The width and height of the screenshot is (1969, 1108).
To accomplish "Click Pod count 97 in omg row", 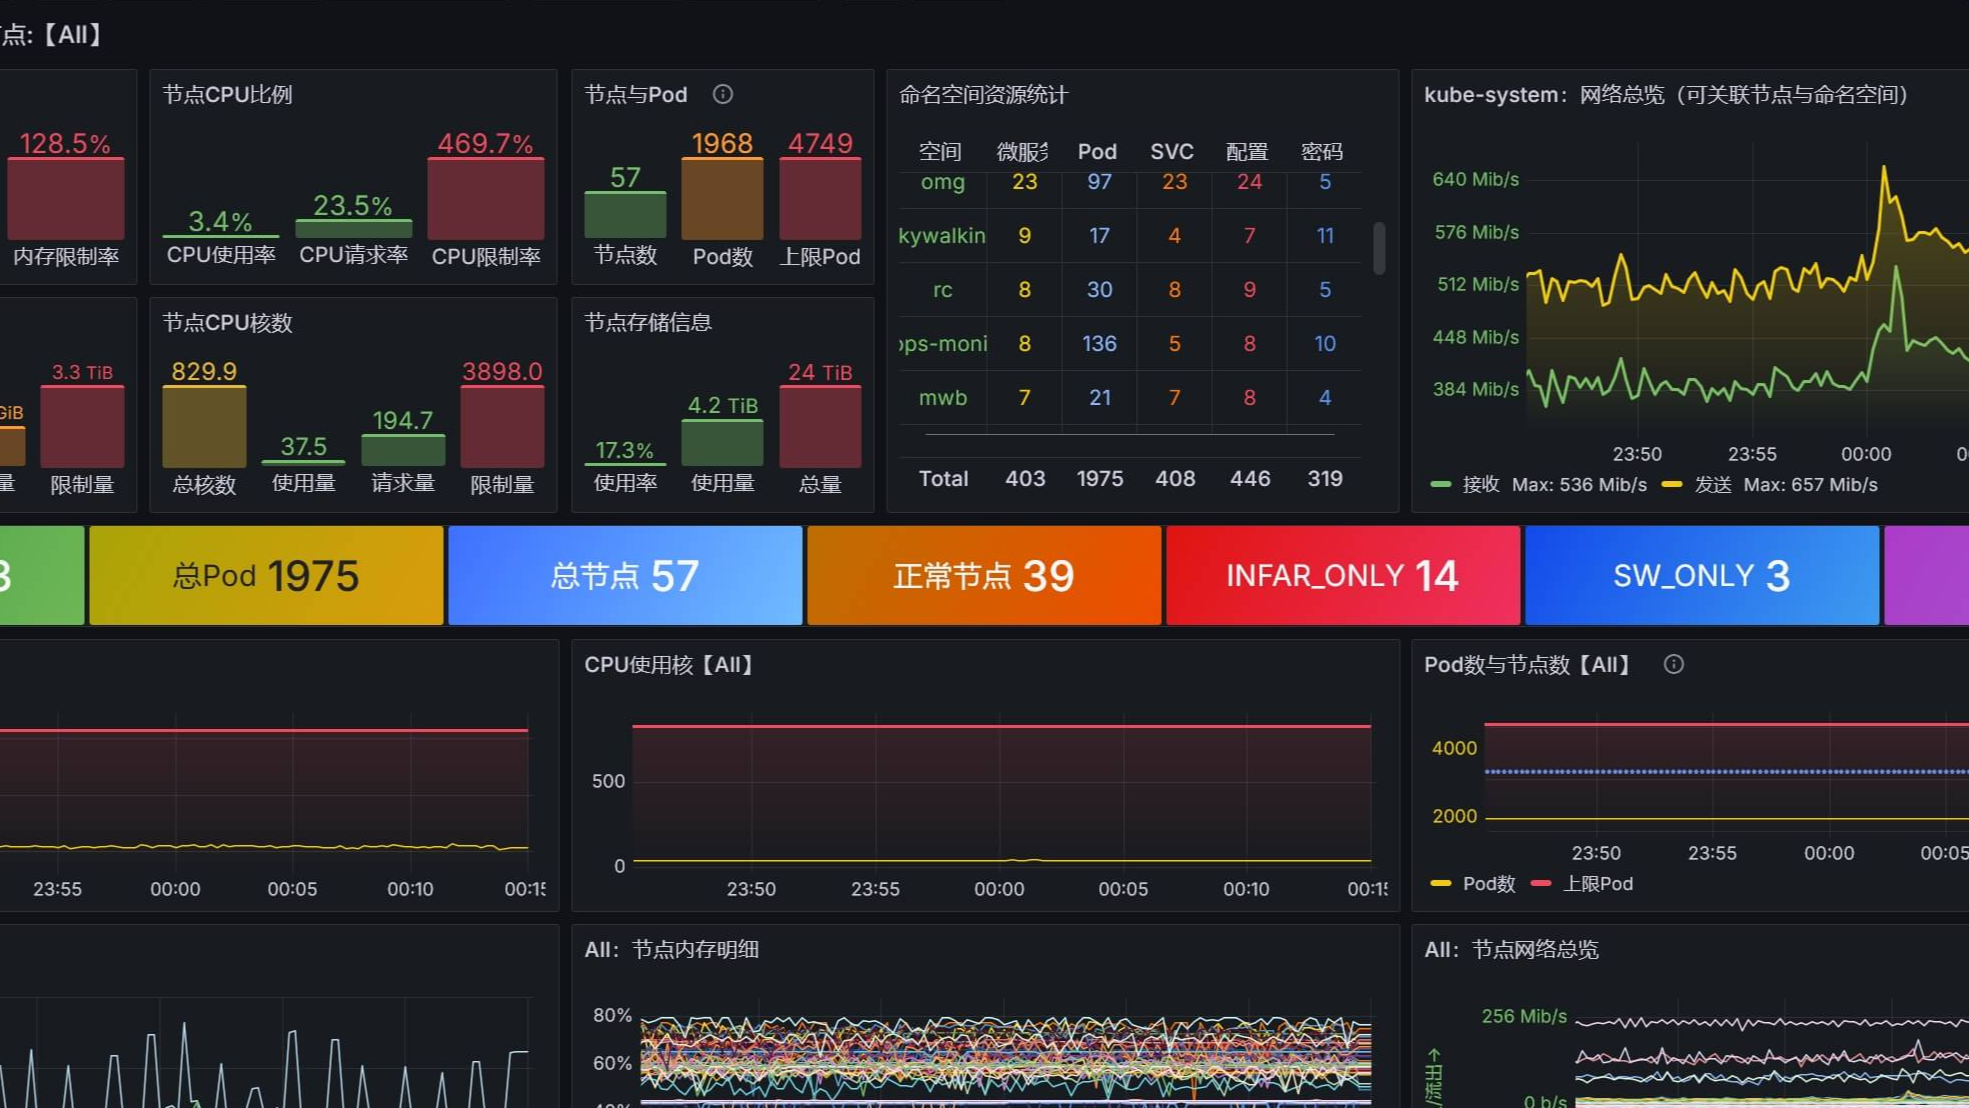I will tap(1099, 182).
